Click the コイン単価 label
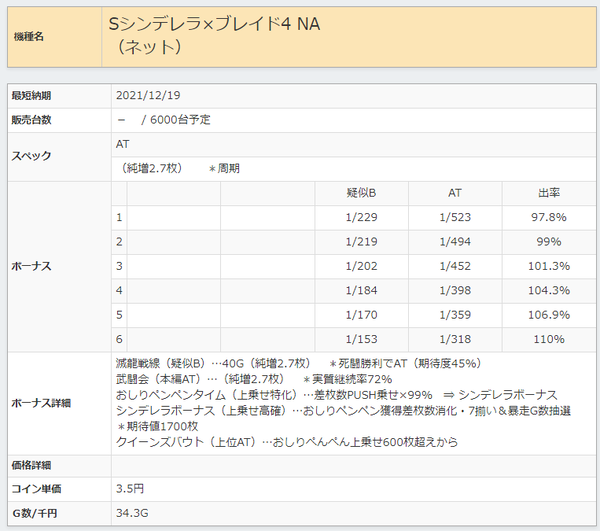 36,489
